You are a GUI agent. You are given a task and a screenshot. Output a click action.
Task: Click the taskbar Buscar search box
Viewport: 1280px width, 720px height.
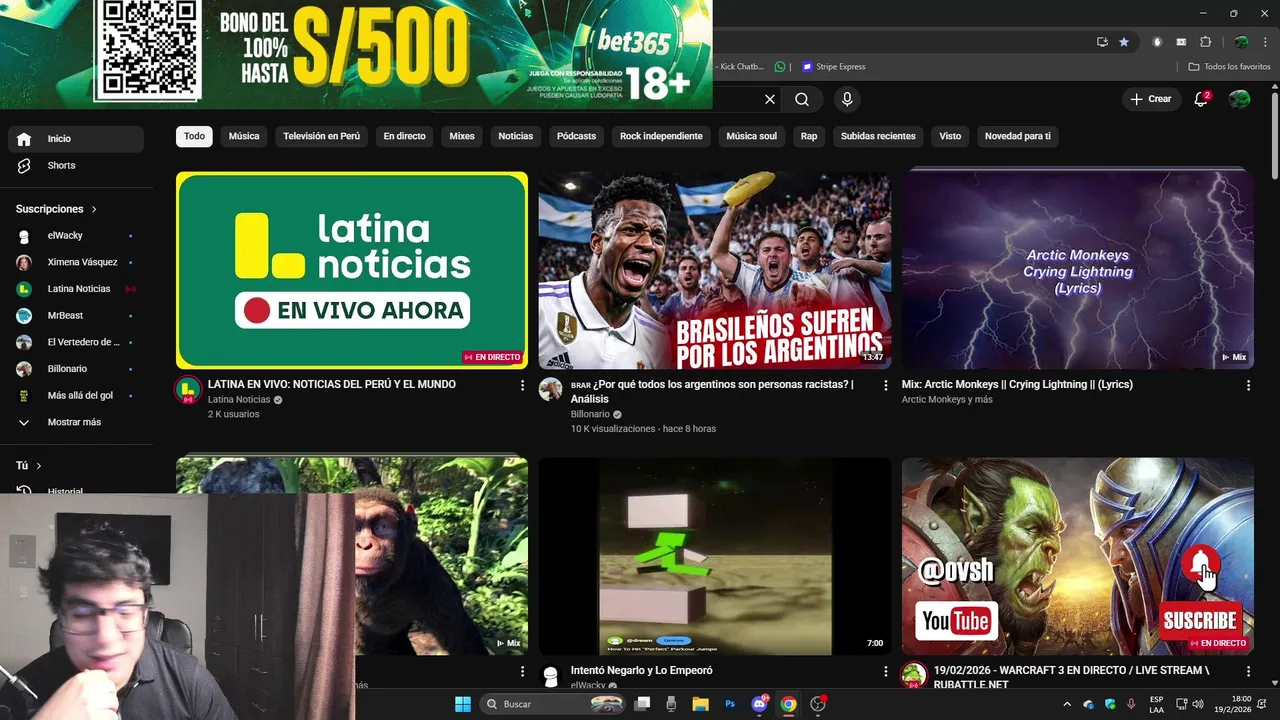pos(553,704)
